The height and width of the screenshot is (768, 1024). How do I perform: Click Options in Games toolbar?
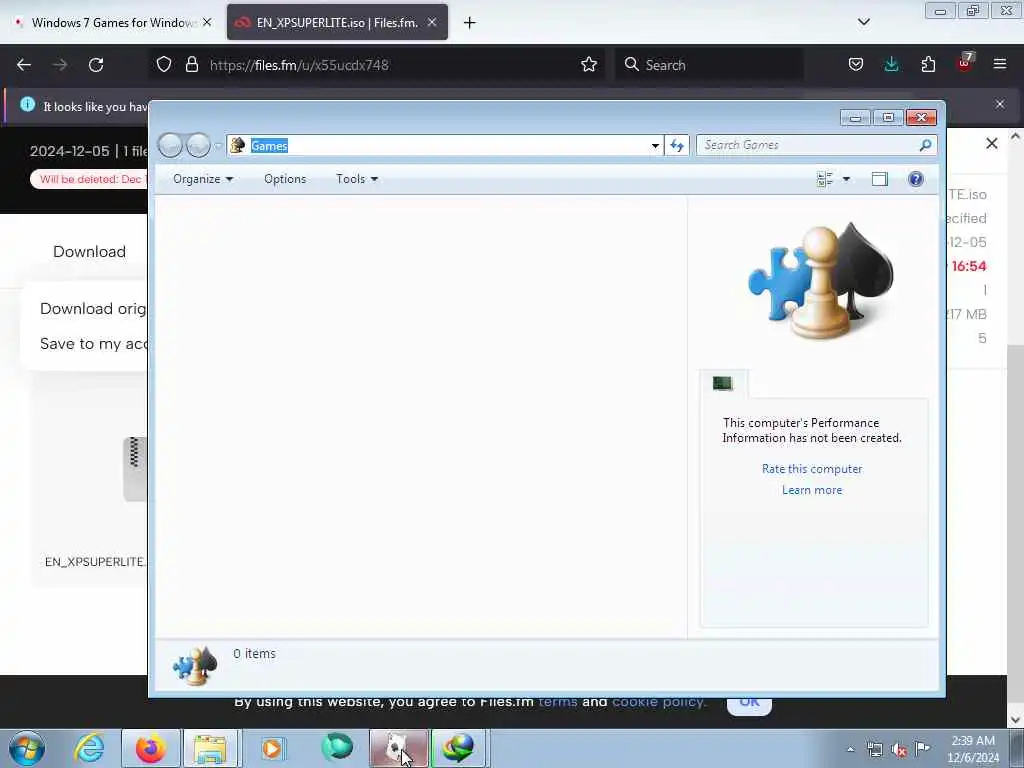(x=285, y=179)
